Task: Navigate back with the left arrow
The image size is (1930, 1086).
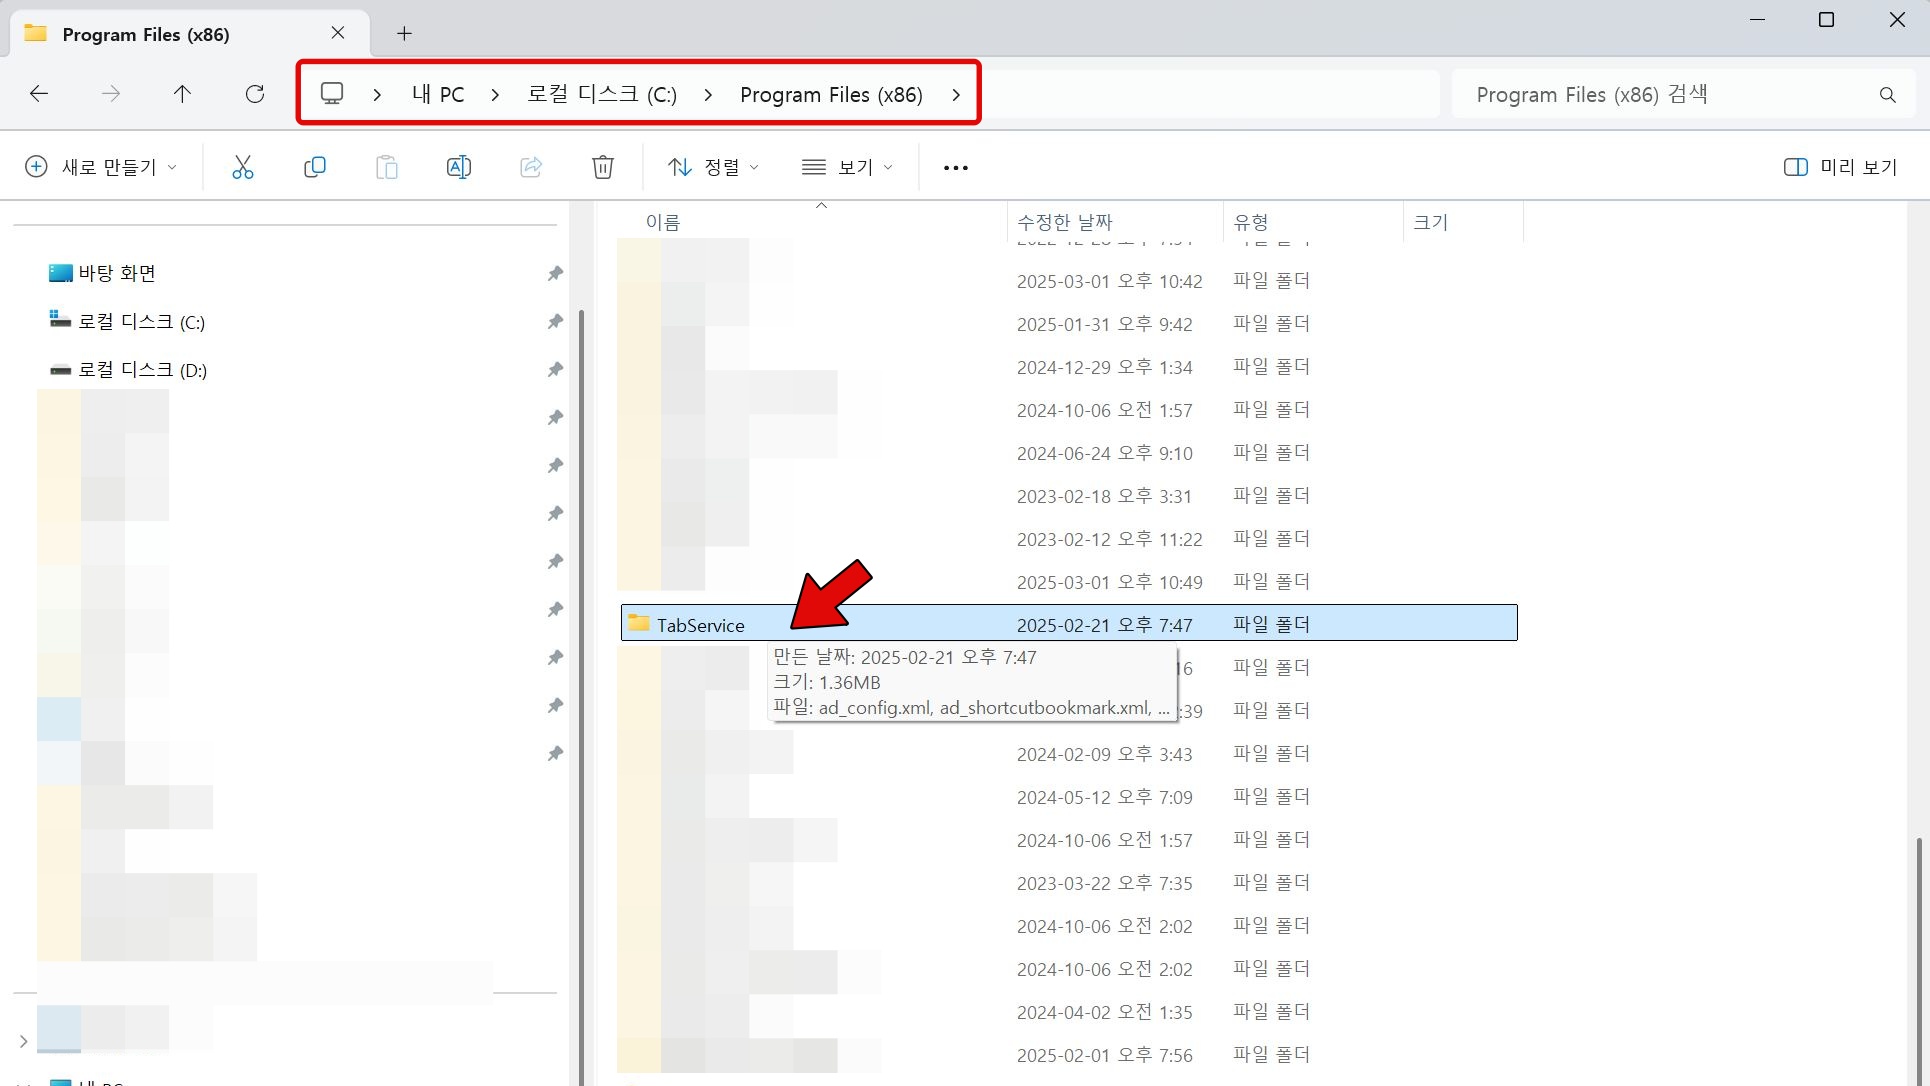Action: 39,94
